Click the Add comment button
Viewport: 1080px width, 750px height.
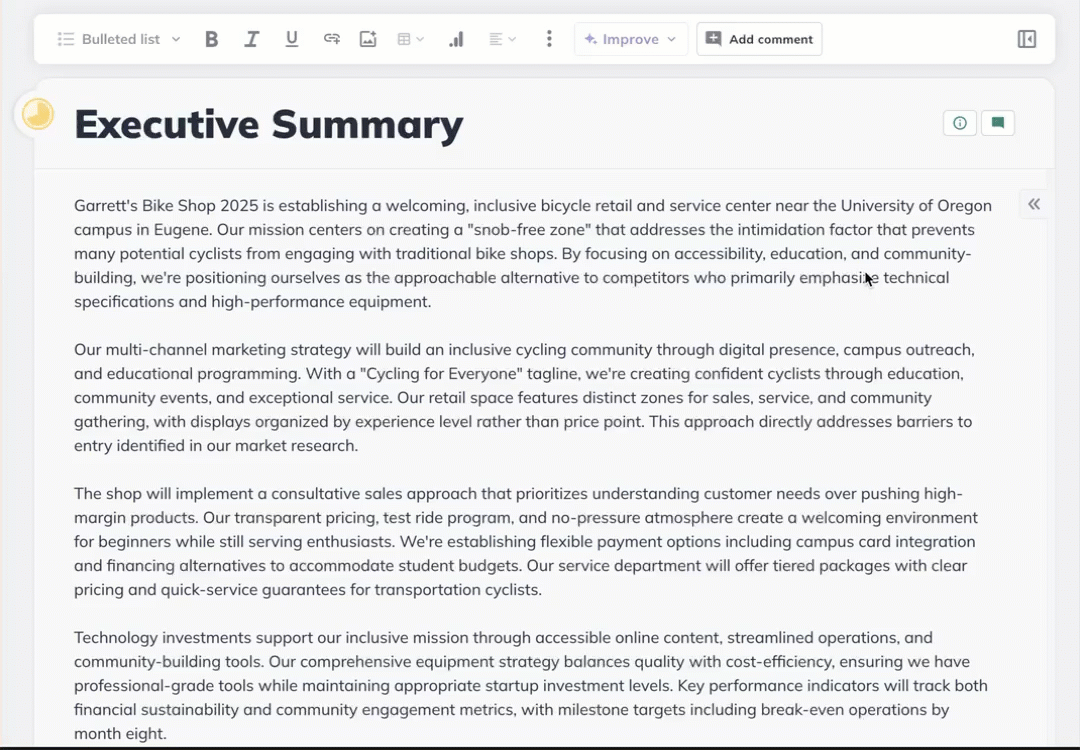click(759, 39)
